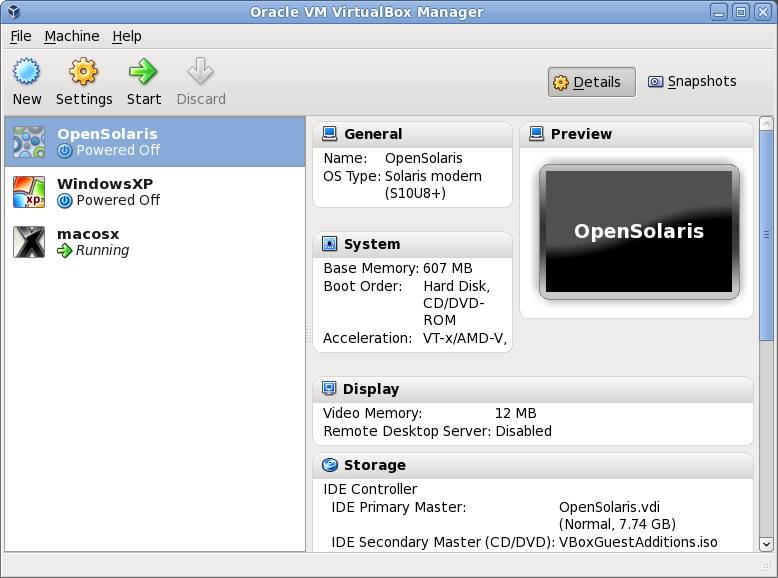The image size is (778, 578).
Task: Click the Video Memory value 12 MB
Action: click(x=516, y=413)
